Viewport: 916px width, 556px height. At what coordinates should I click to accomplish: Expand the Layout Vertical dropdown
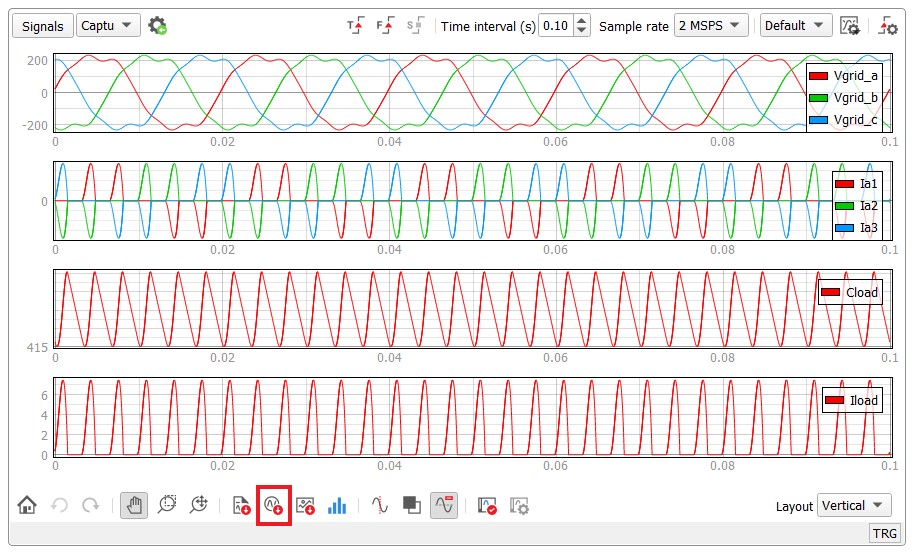coord(853,506)
